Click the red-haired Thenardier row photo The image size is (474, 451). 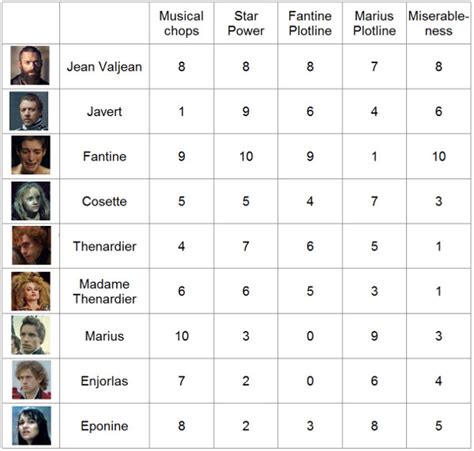[32, 245]
